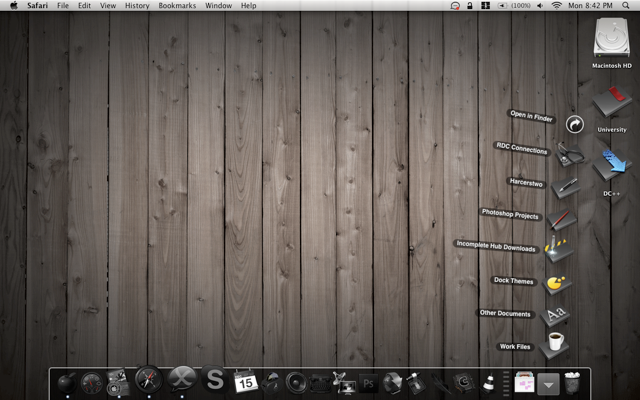Open the Apple menu

(13, 6)
